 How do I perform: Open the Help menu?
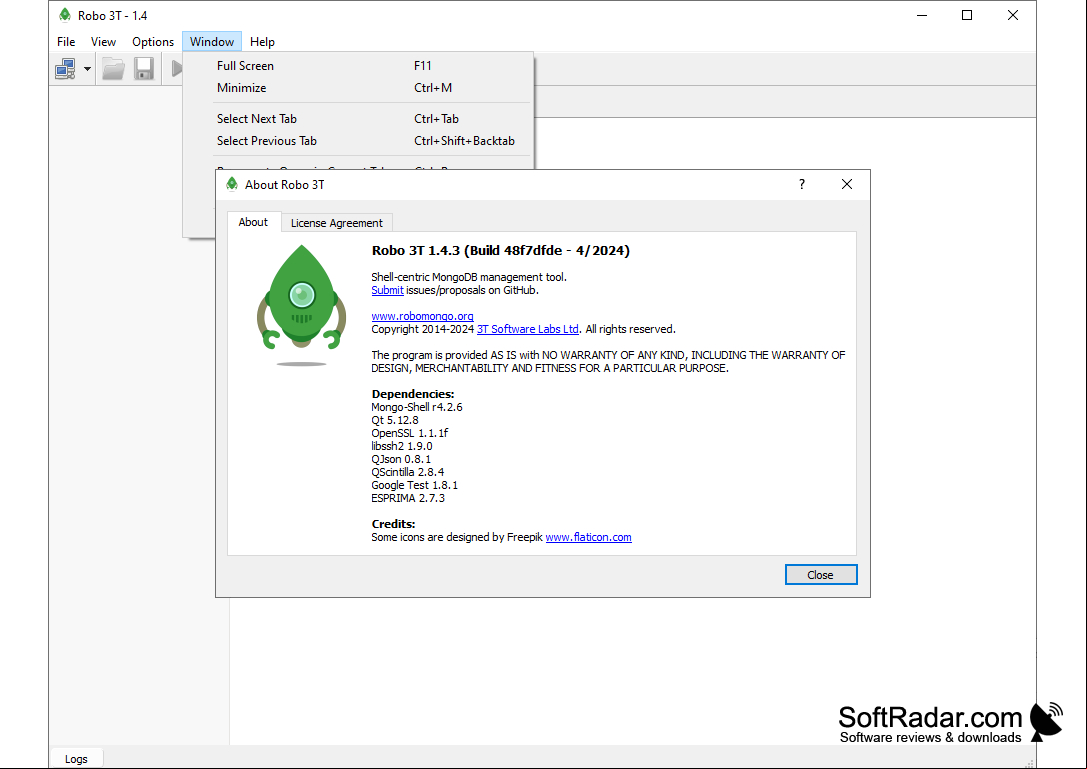262,42
